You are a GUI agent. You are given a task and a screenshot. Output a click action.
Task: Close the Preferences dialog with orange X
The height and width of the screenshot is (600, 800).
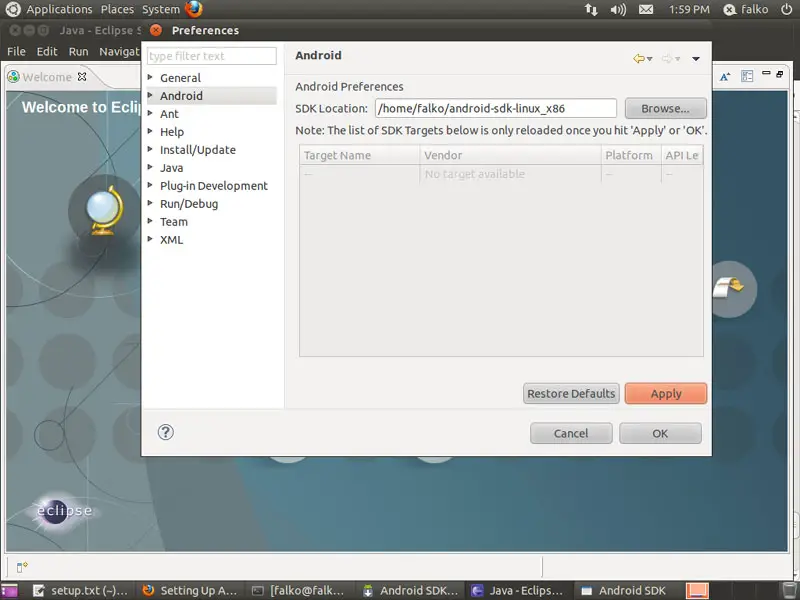(156, 30)
